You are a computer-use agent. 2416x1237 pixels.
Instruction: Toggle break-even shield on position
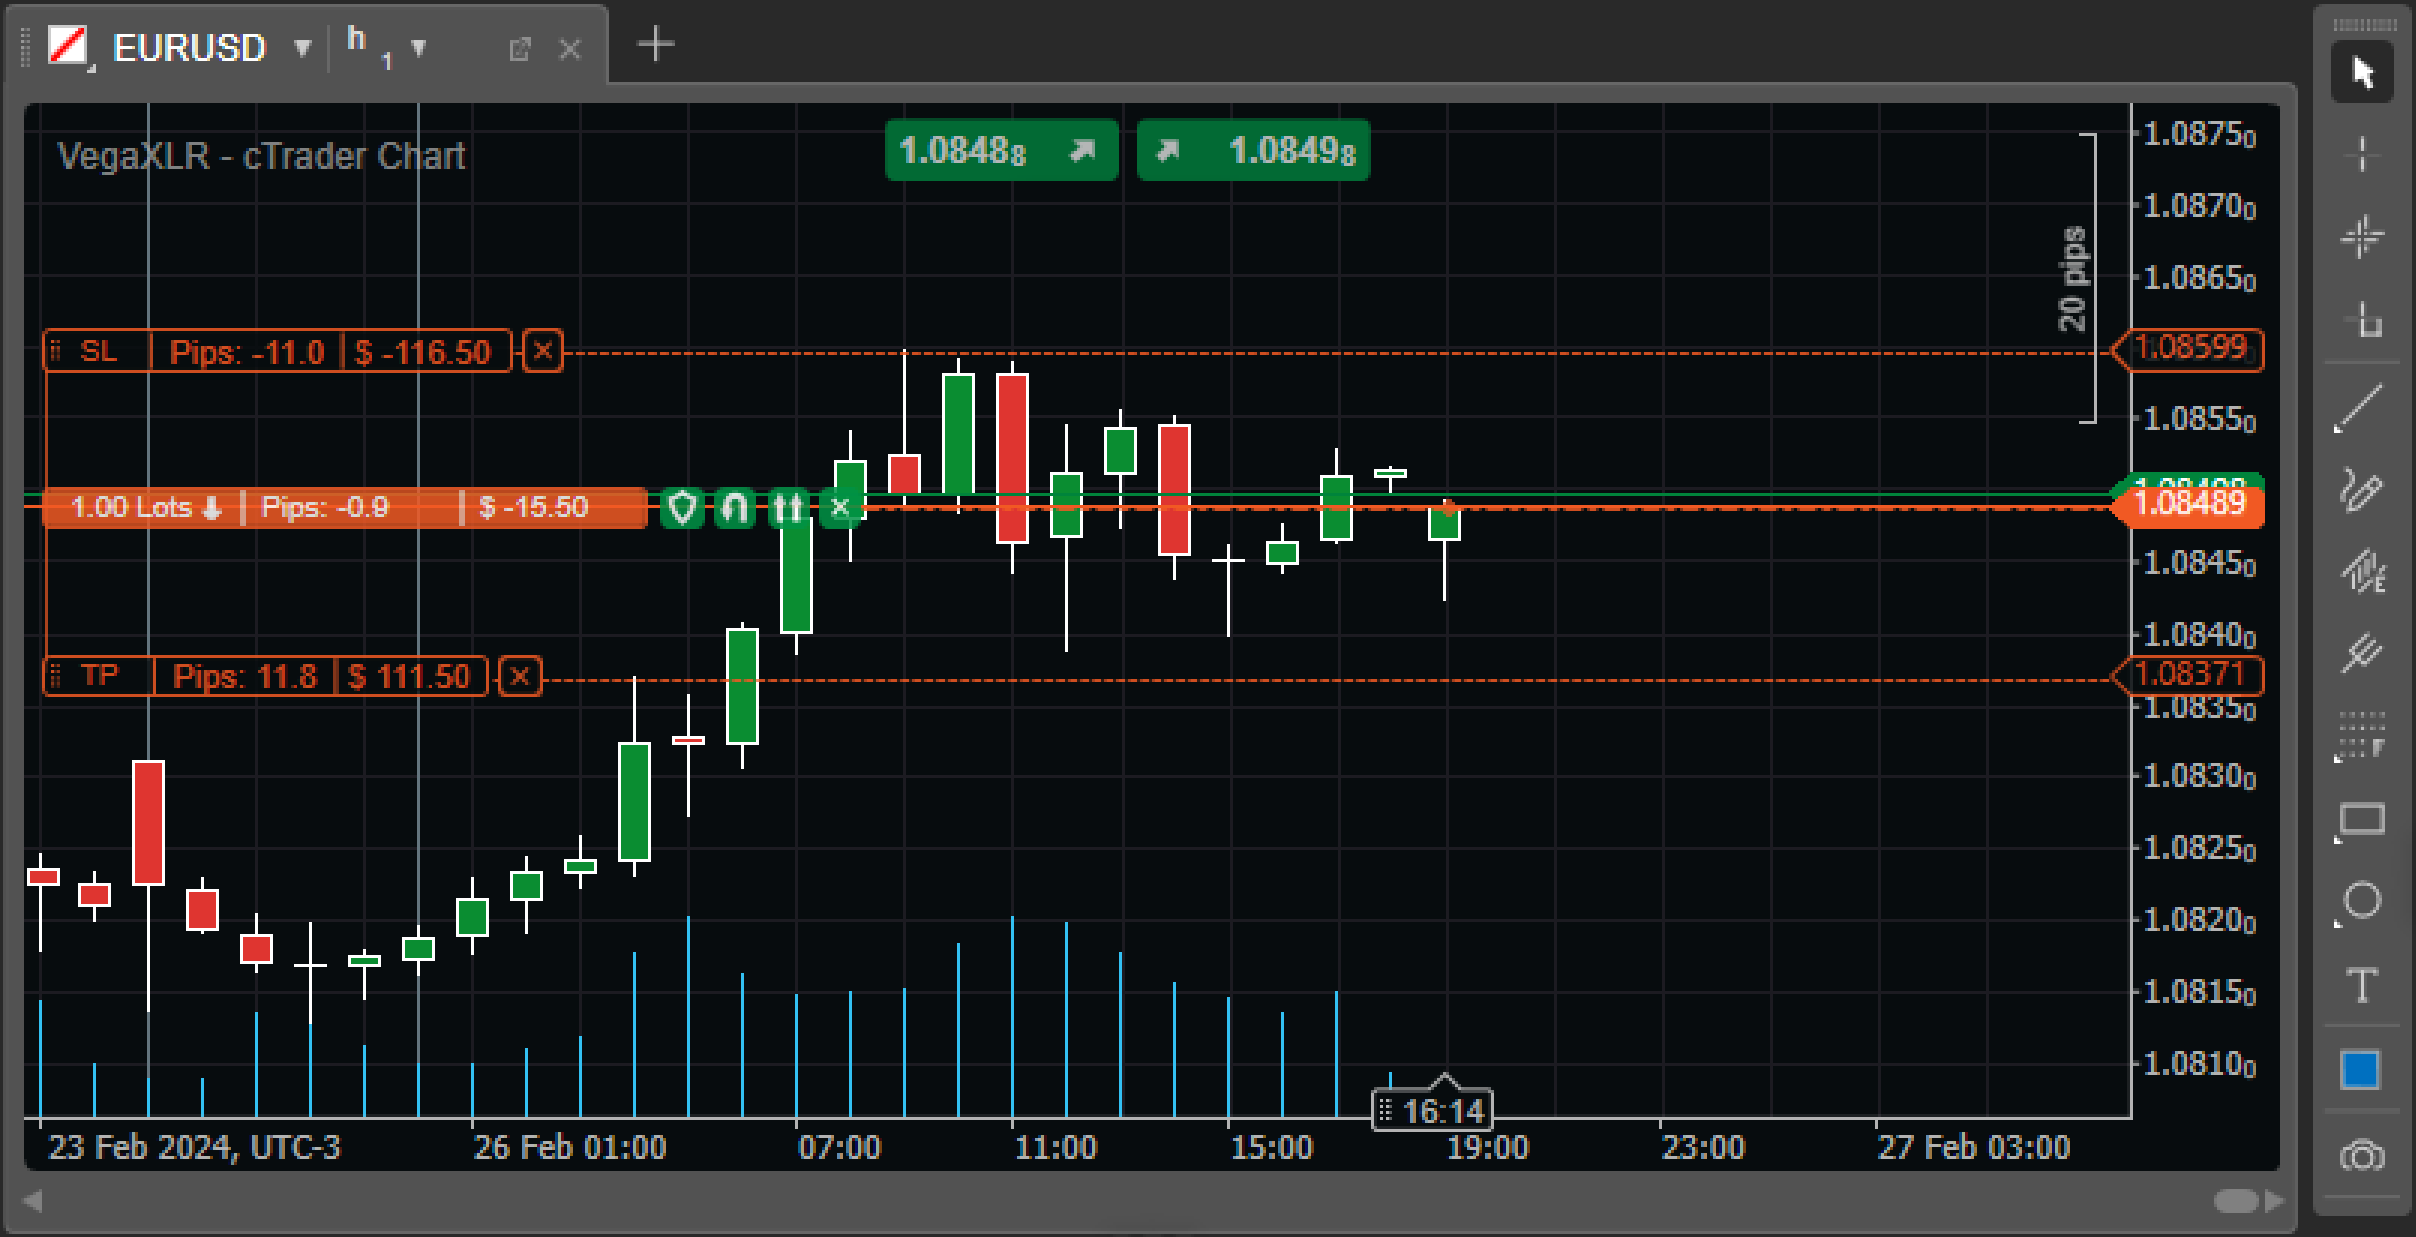682,508
